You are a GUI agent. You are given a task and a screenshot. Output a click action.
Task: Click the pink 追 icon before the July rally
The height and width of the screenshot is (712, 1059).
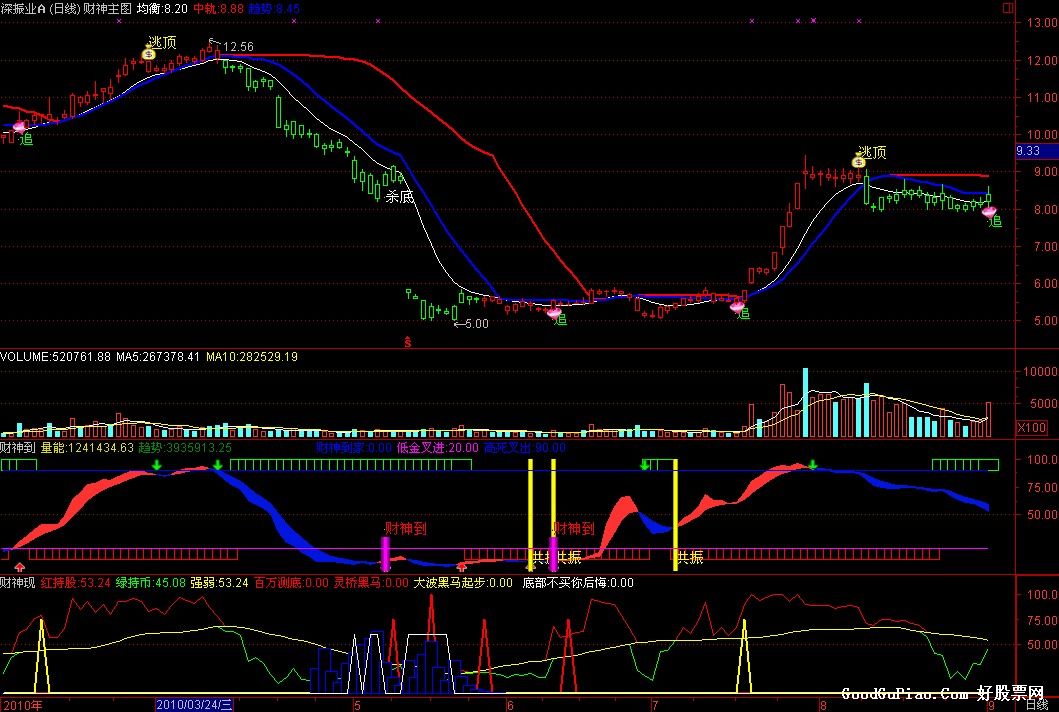pos(737,307)
